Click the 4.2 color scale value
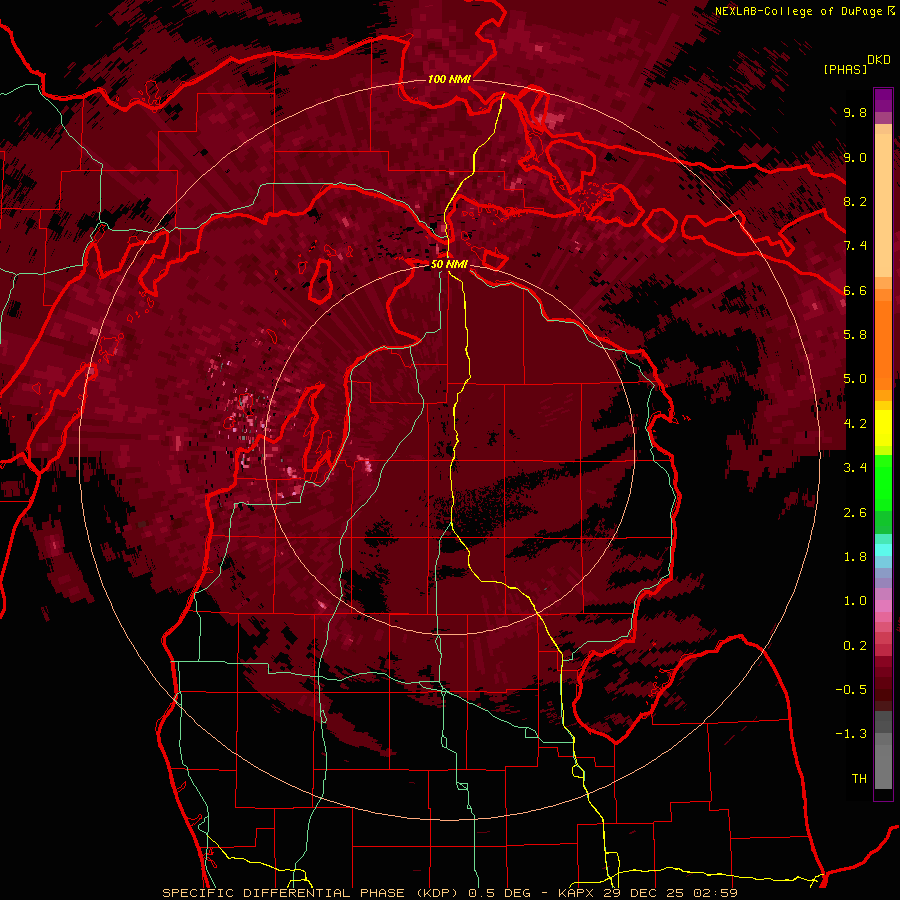 [855, 424]
